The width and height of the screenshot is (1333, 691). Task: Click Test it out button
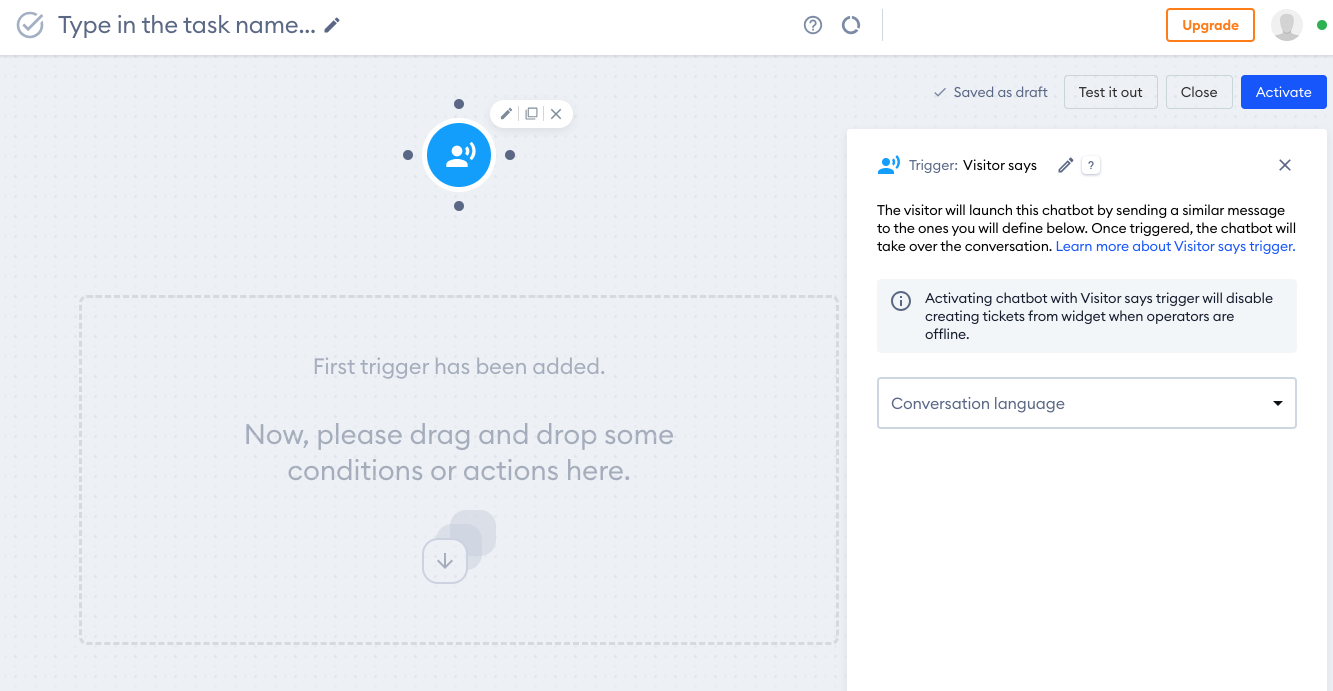pyautogui.click(x=1110, y=92)
